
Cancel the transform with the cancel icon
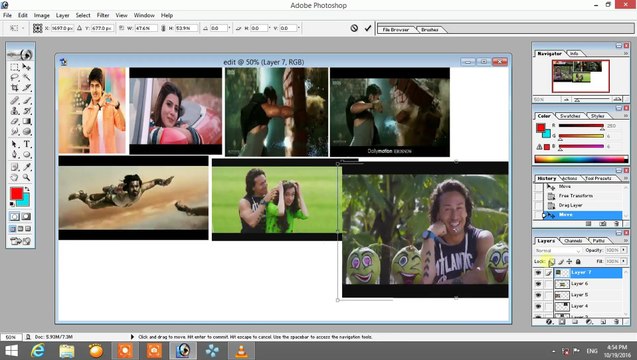click(354, 28)
